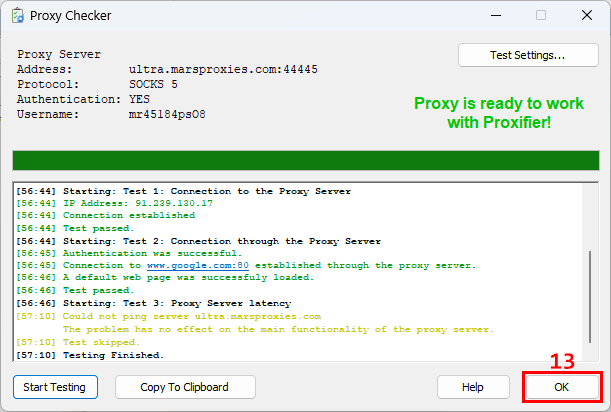Select the SOCKS 5 protocol value

[x=153, y=84]
